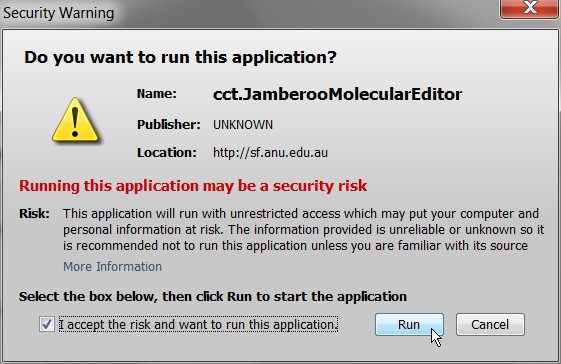This screenshot has width=561, height=364.
Task: Select the cct.JamberooMolecularEditor application name
Action: click(x=337, y=94)
